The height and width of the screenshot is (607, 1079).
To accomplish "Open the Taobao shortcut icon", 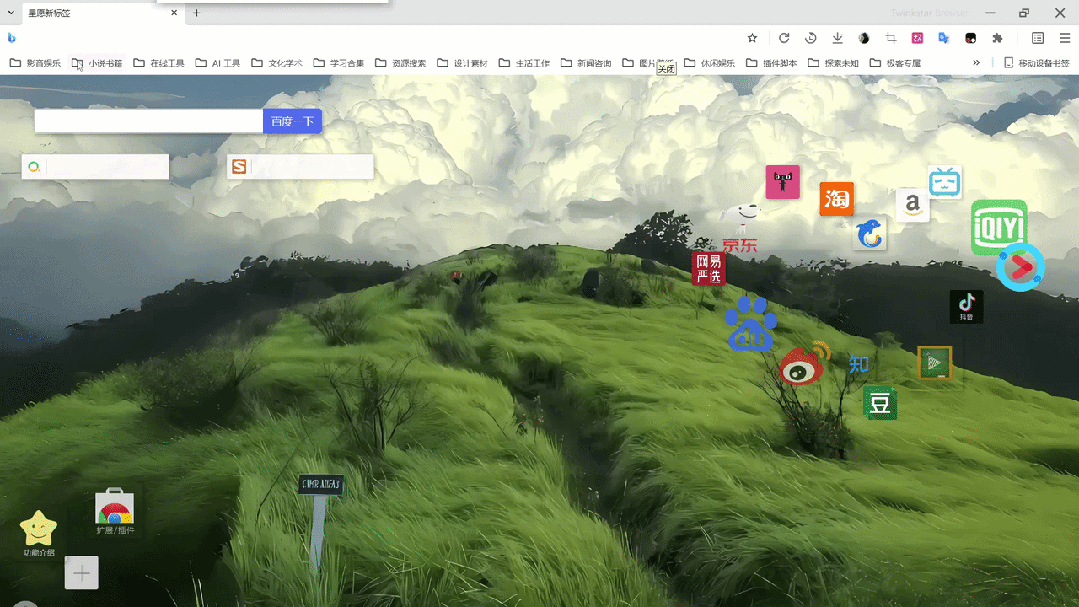I will click(x=836, y=199).
